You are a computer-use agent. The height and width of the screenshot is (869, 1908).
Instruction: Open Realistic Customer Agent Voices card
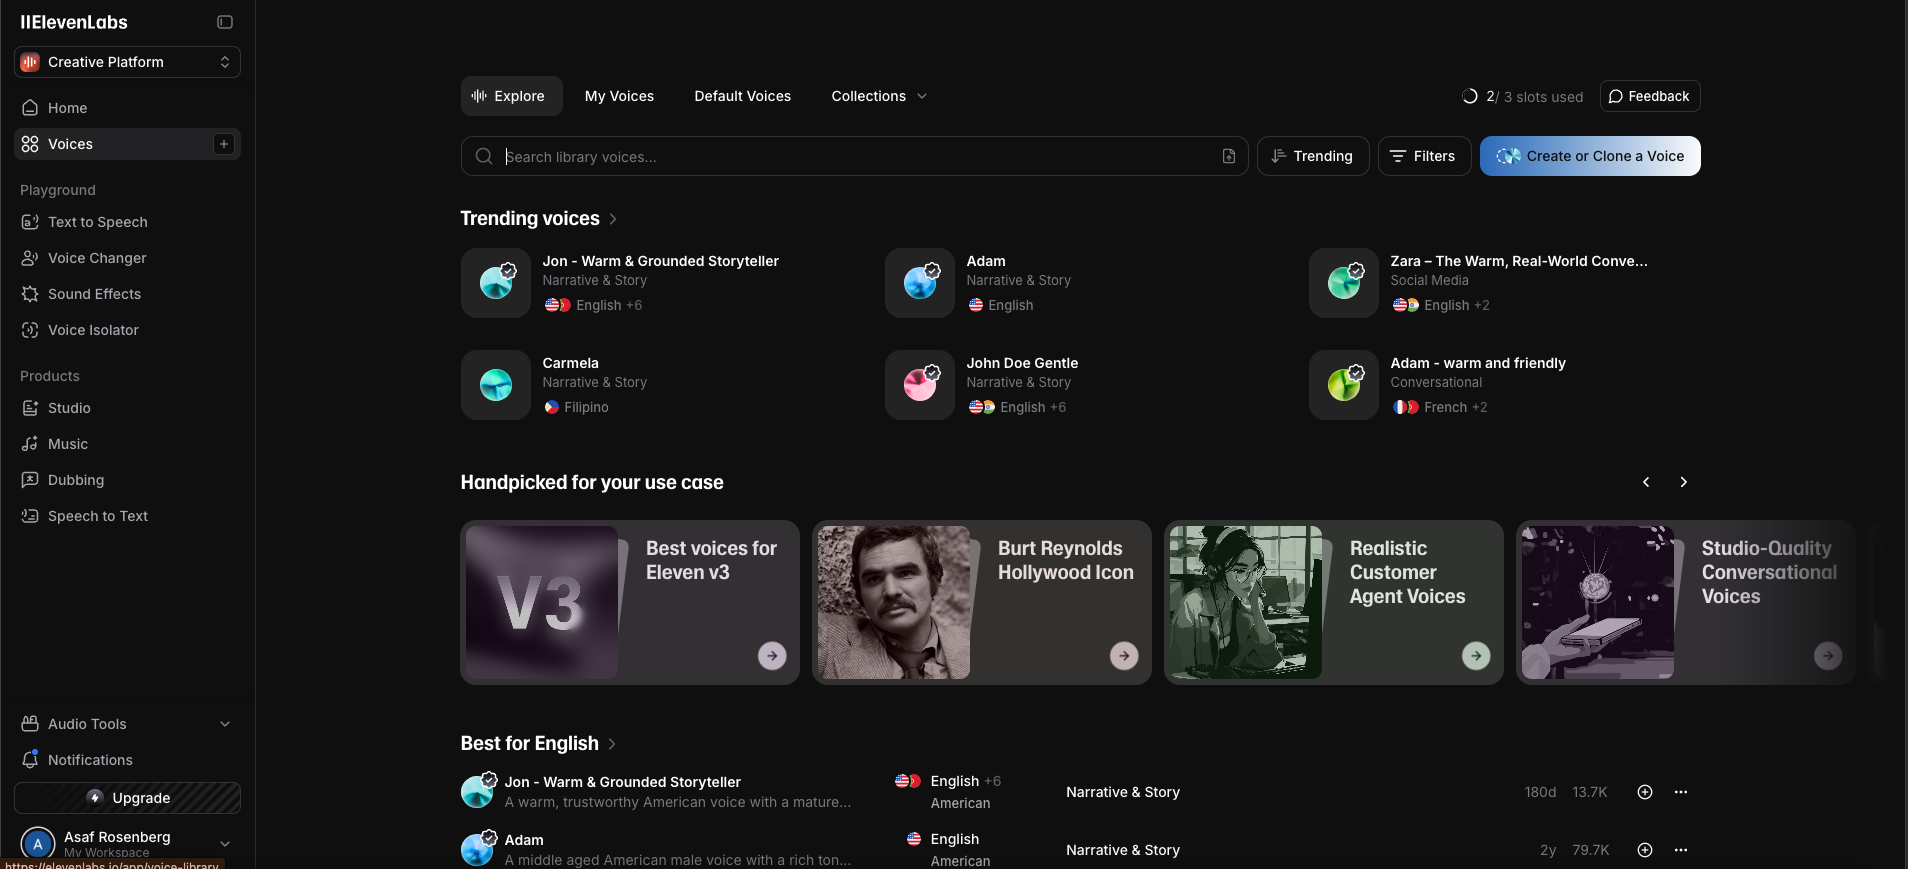[x=1334, y=602]
